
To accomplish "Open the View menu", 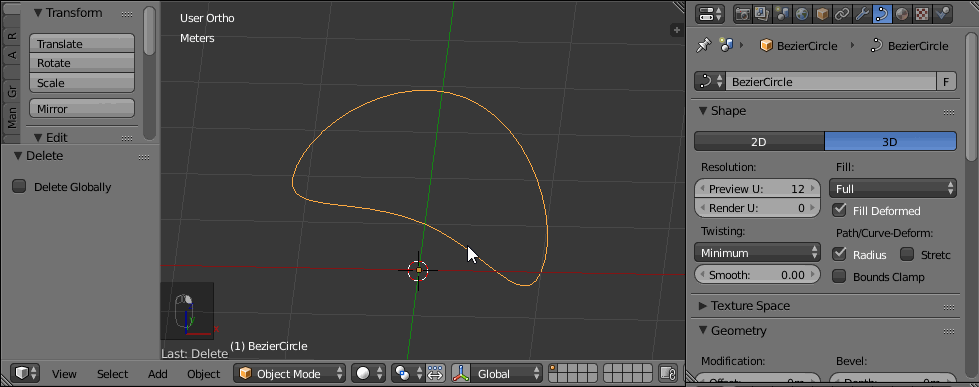I will point(64,373).
